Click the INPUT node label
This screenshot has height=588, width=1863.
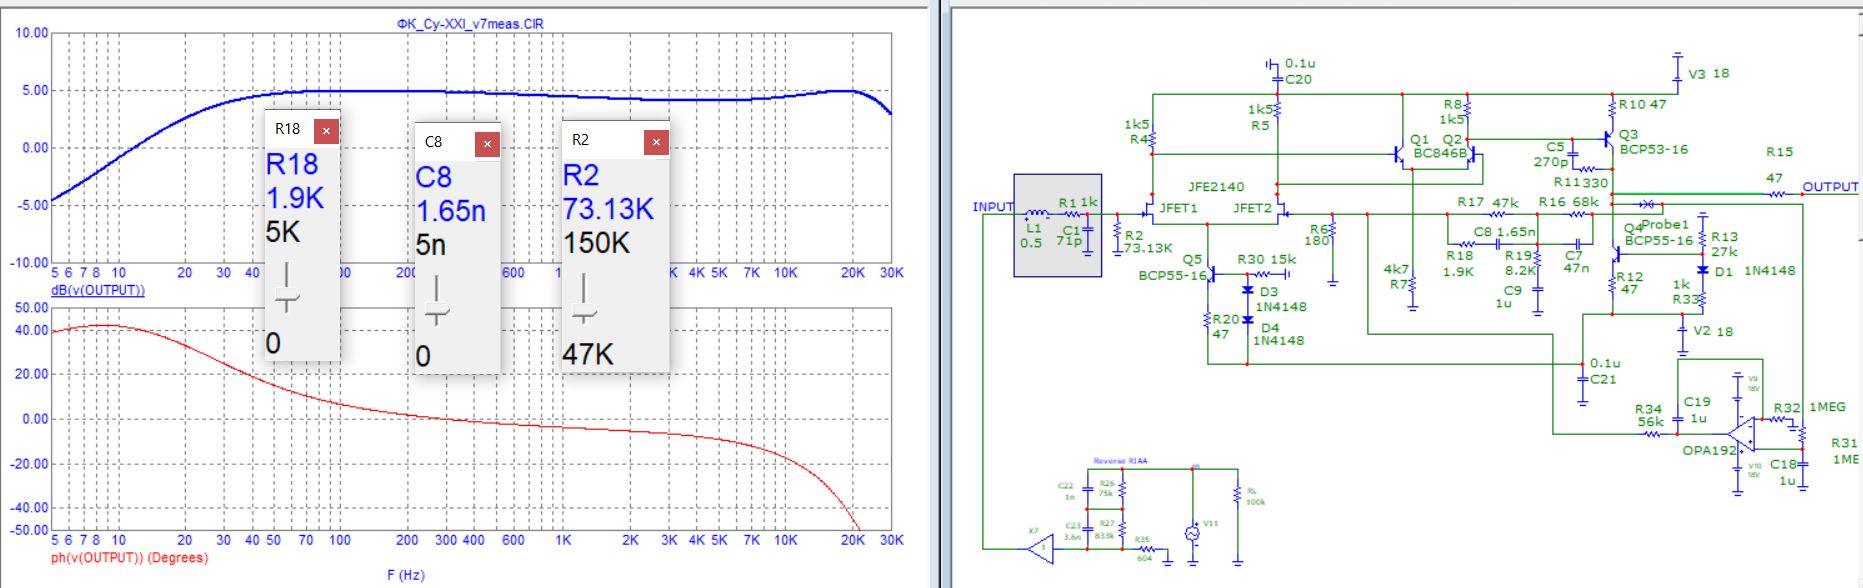pyautogui.click(x=993, y=207)
